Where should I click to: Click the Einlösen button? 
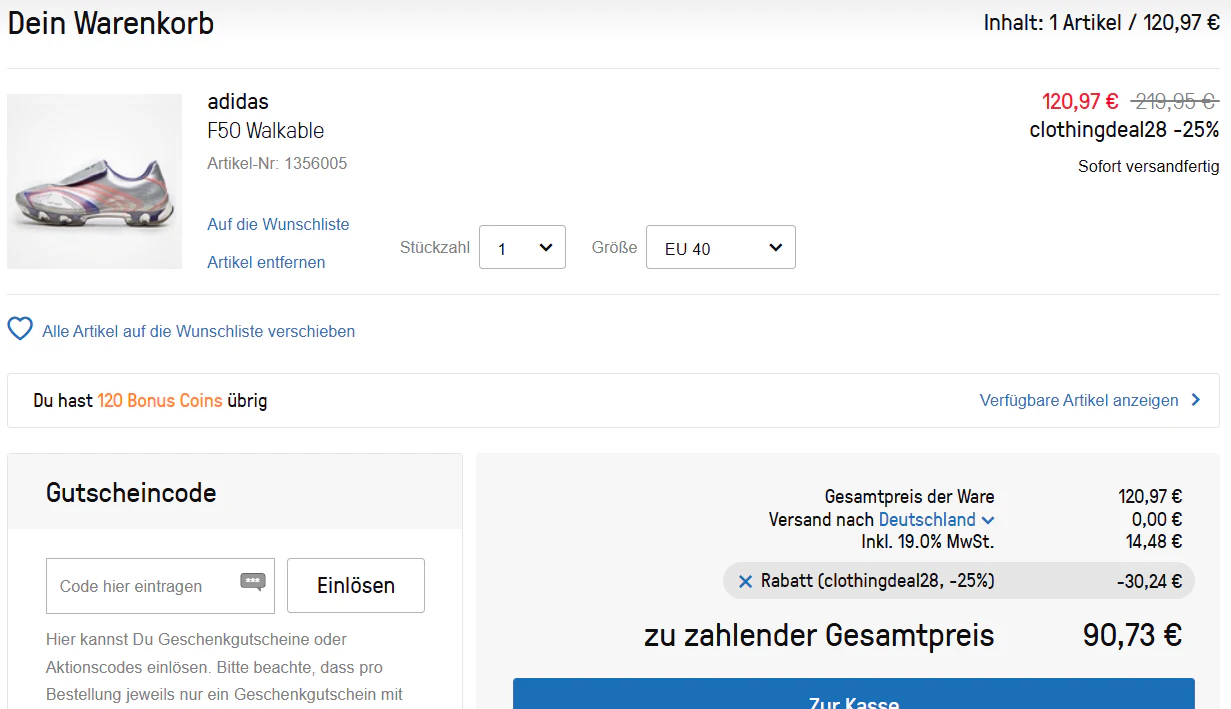(356, 585)
